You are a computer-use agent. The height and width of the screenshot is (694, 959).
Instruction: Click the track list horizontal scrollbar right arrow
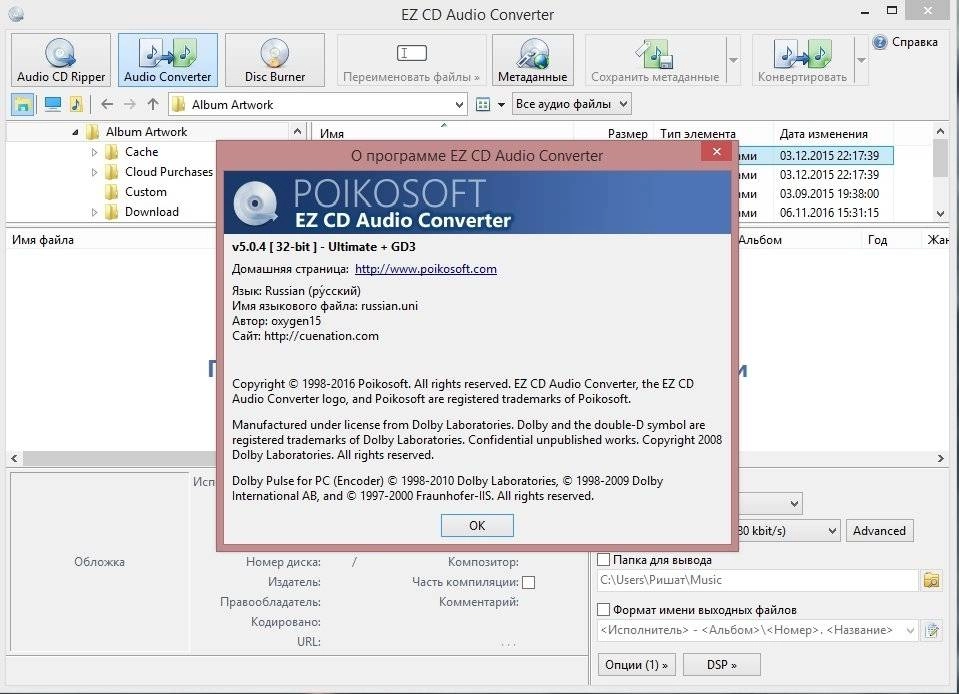(x=940, y=459)
